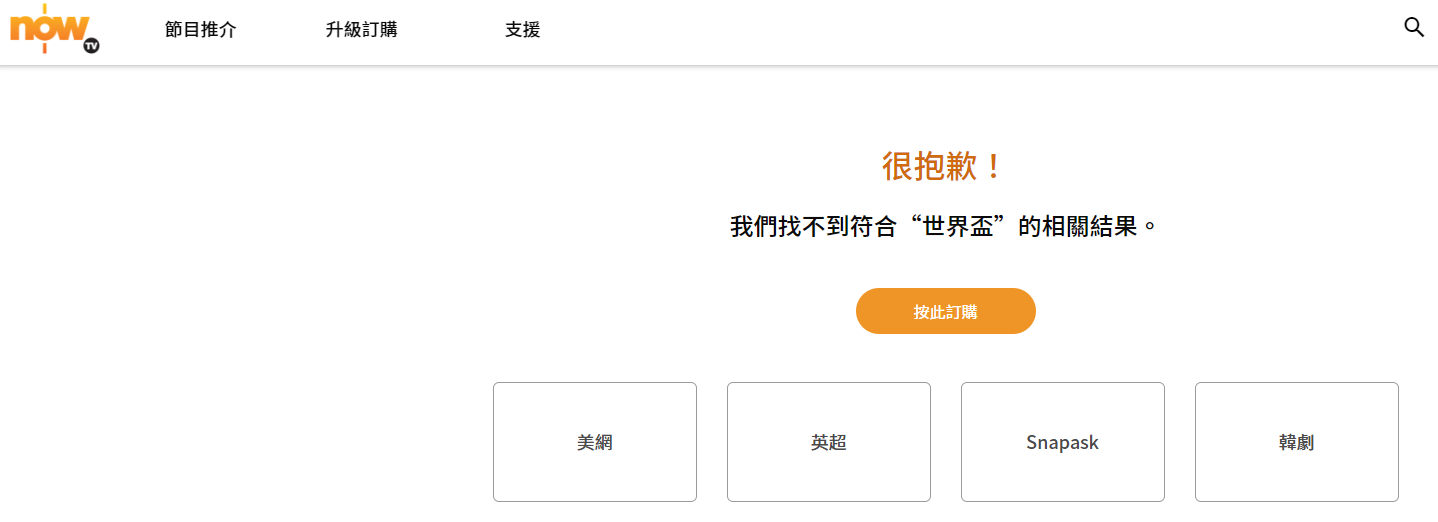Click the 世界盃 no-results message

coord(944,226)
